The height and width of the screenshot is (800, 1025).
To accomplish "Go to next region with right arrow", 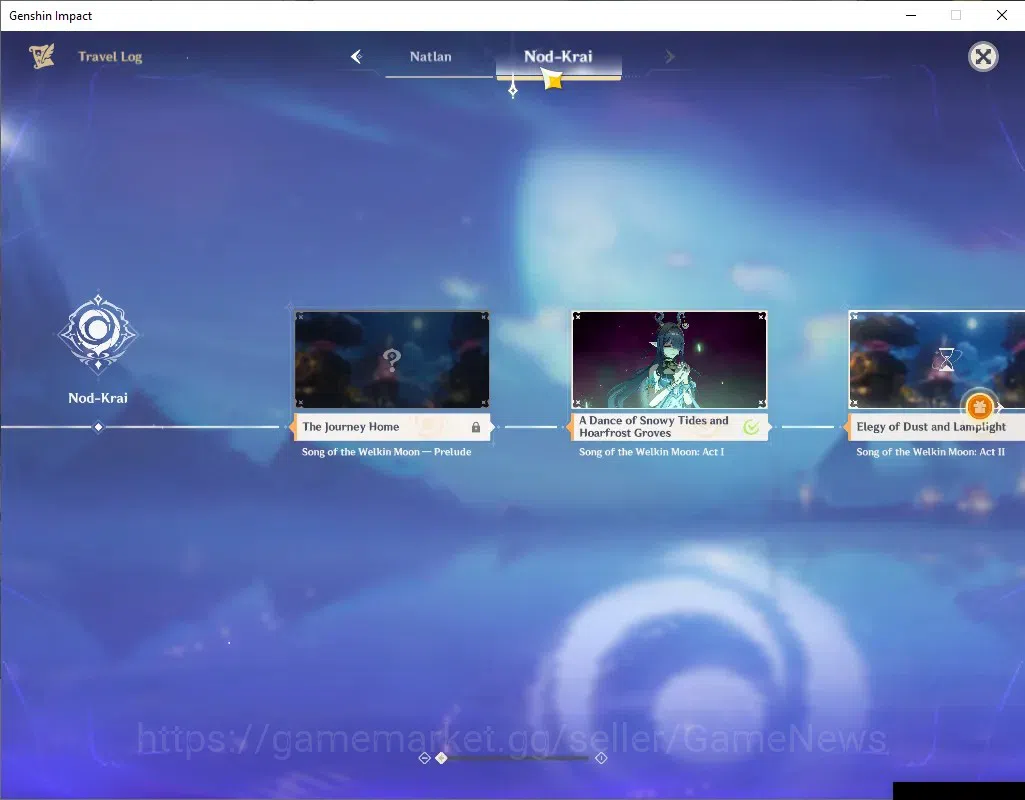I will click(x=669, y=57).
